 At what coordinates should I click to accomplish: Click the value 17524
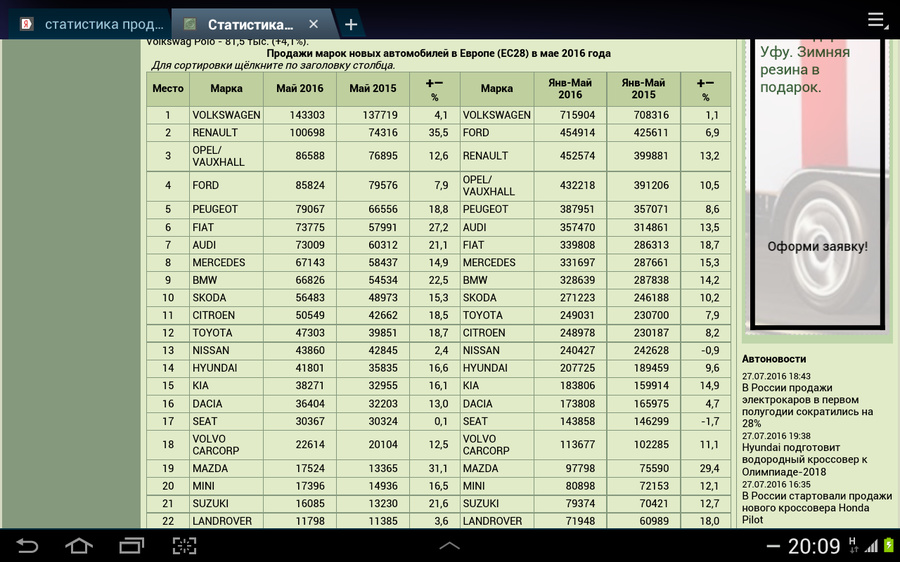tap(310, 468)
